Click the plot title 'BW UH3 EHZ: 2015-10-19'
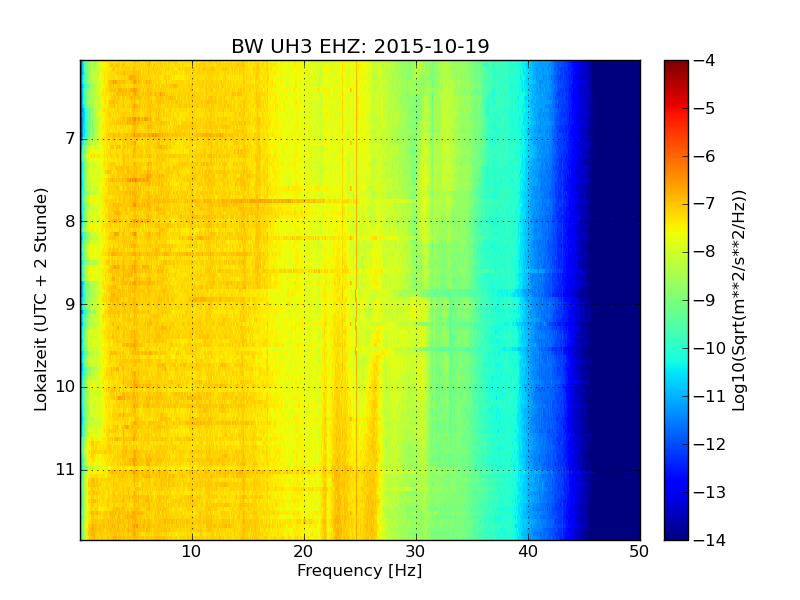This screenshot has width=800, height=600. [360, 46]
